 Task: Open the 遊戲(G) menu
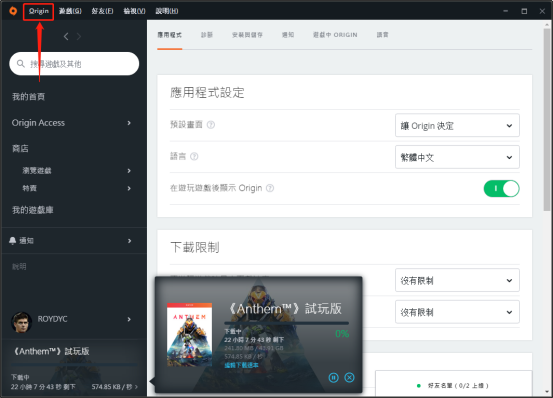pos(70,11)
